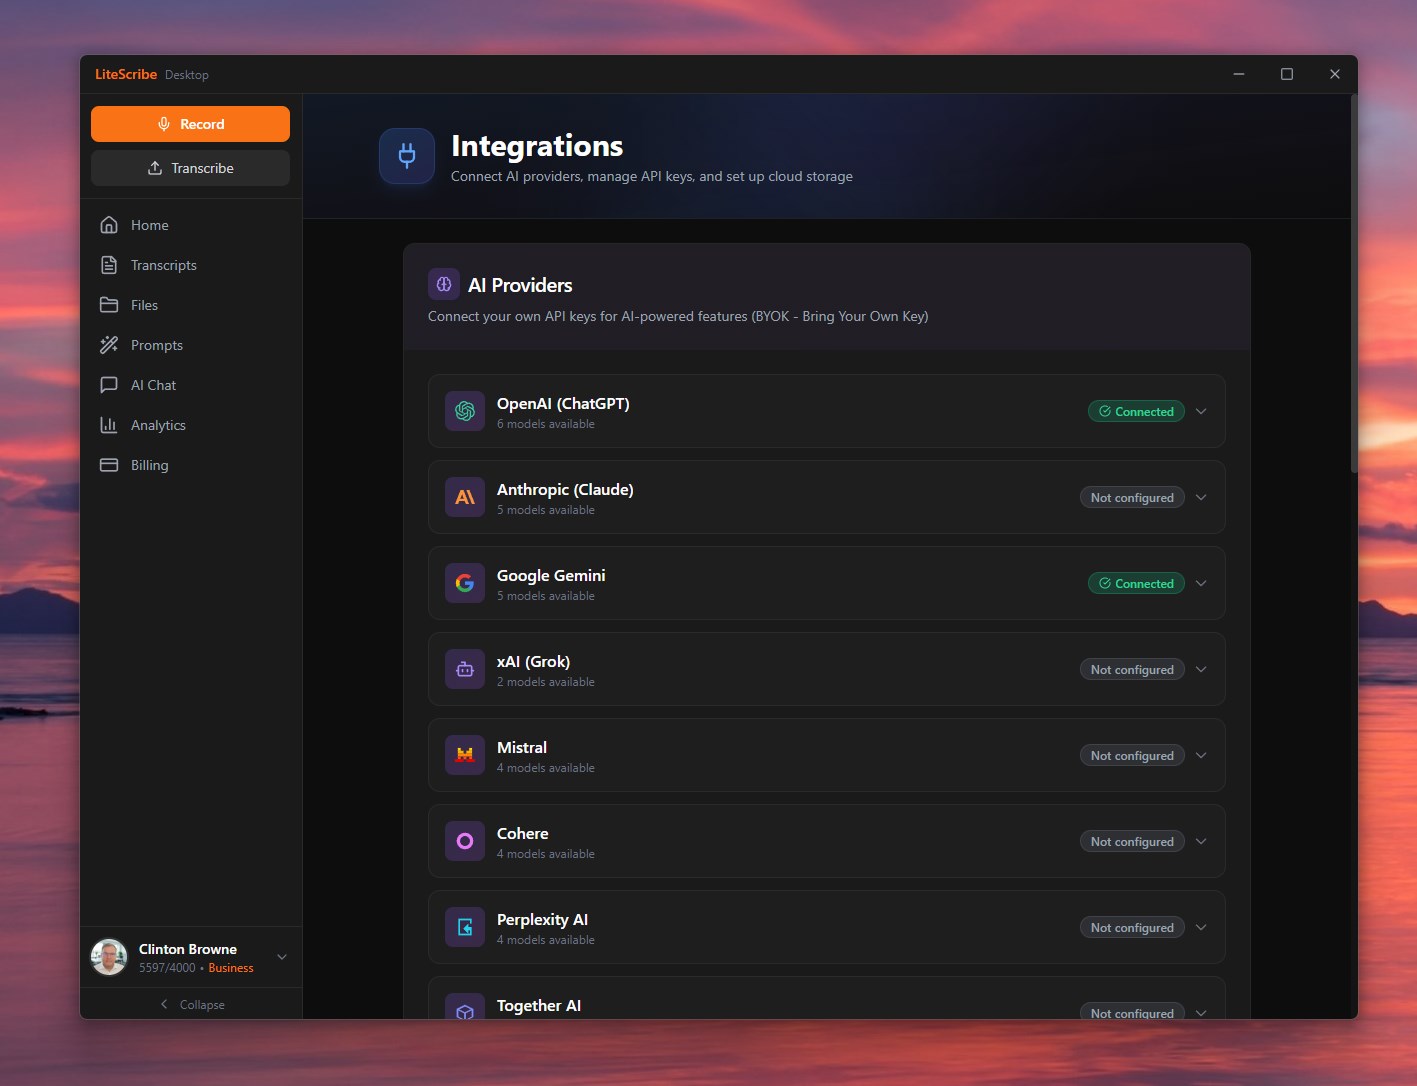Collapse the sidebar

pos(191,1004)
